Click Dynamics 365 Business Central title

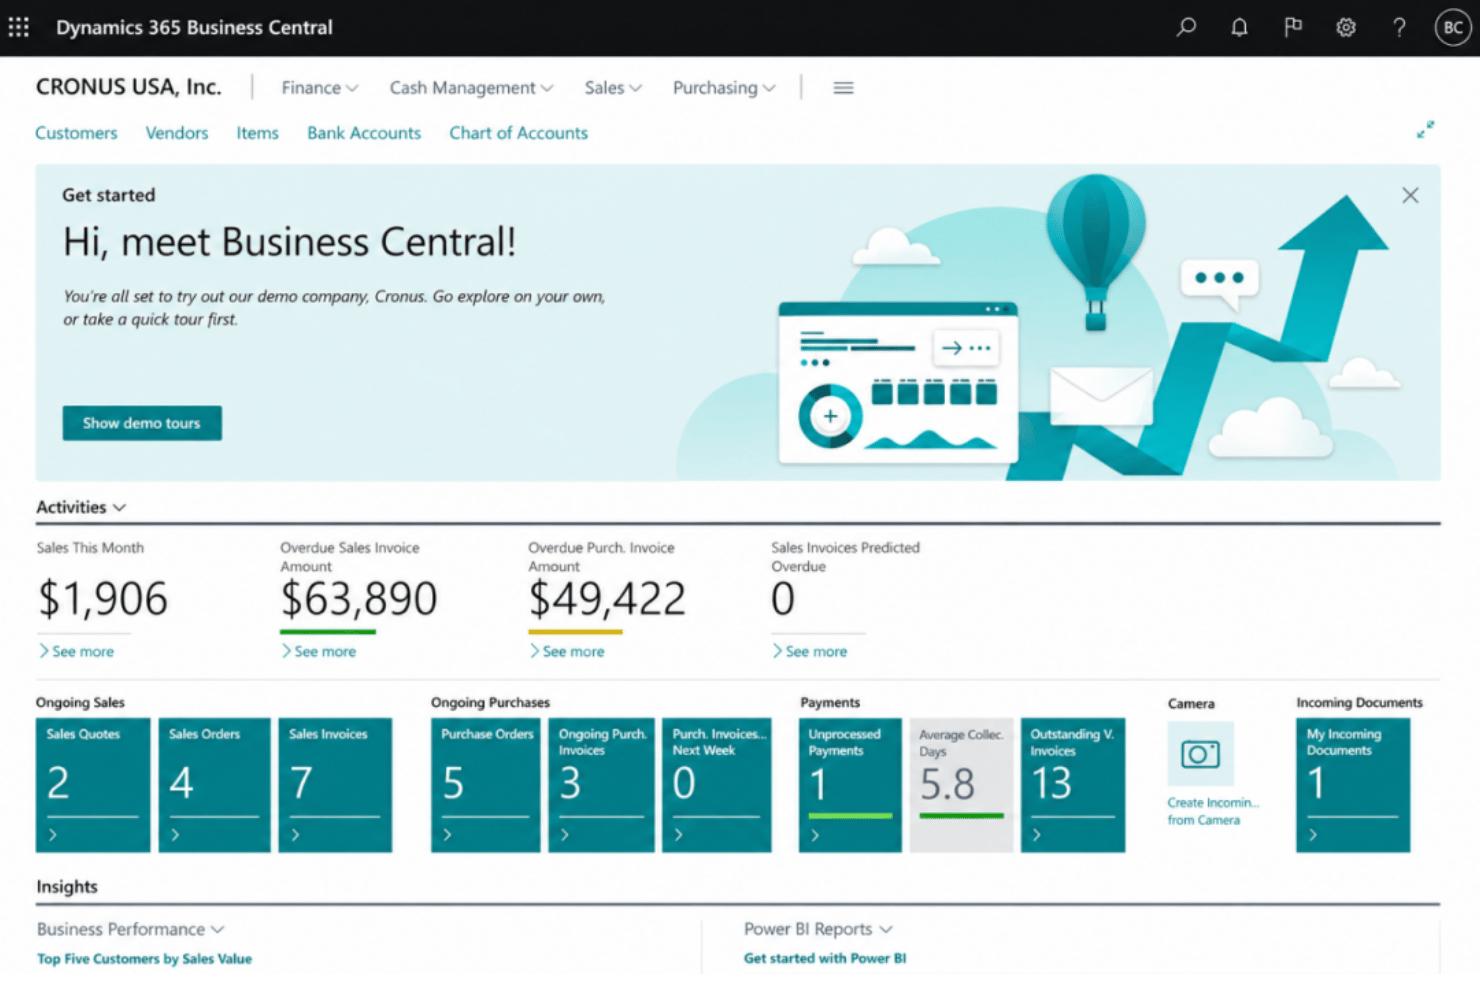pyautogui.click(x=194, y=27)
